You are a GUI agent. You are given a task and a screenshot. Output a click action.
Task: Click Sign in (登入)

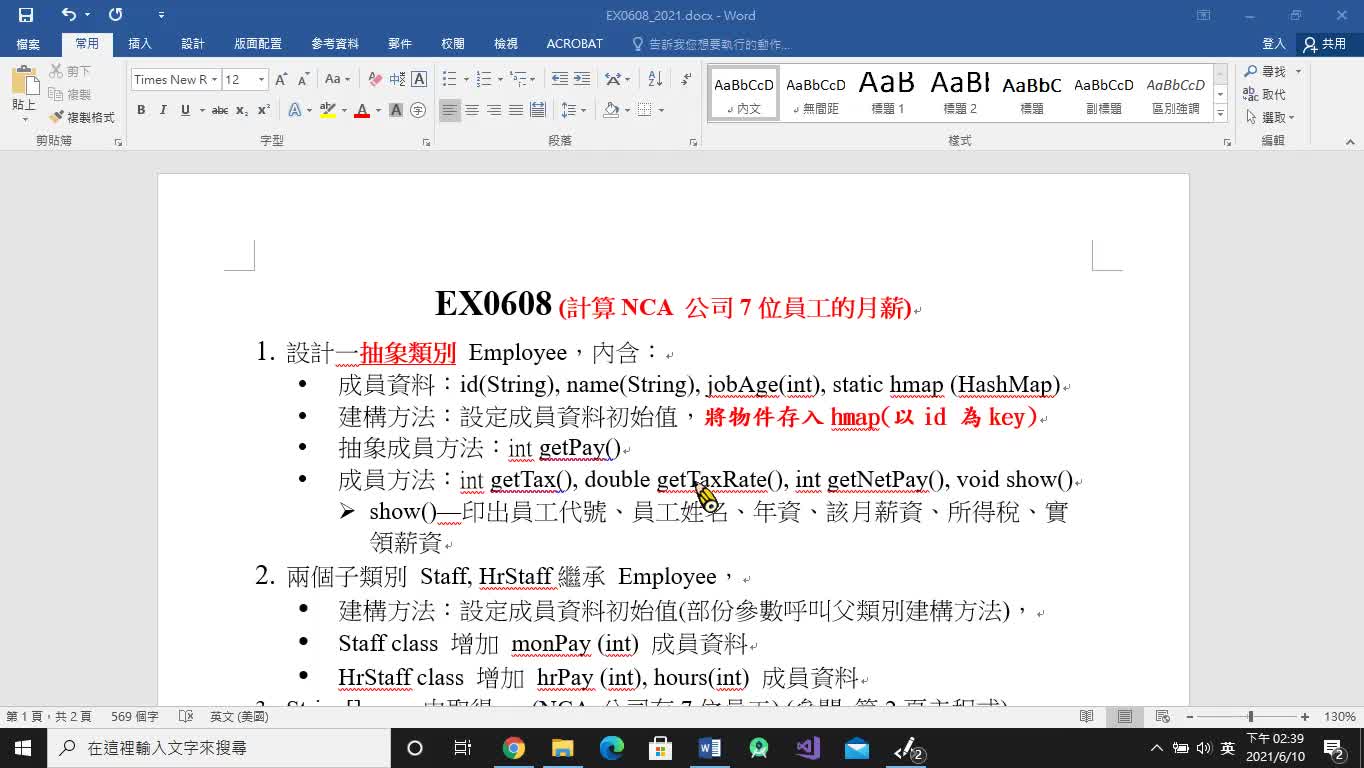(x=1274, y=44)
